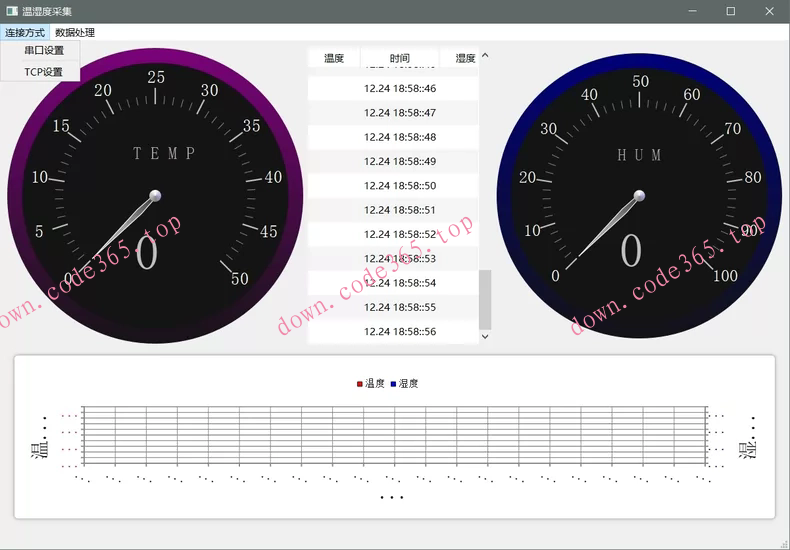Maximize the 温湿度采集 window

[x=730, y=11]
